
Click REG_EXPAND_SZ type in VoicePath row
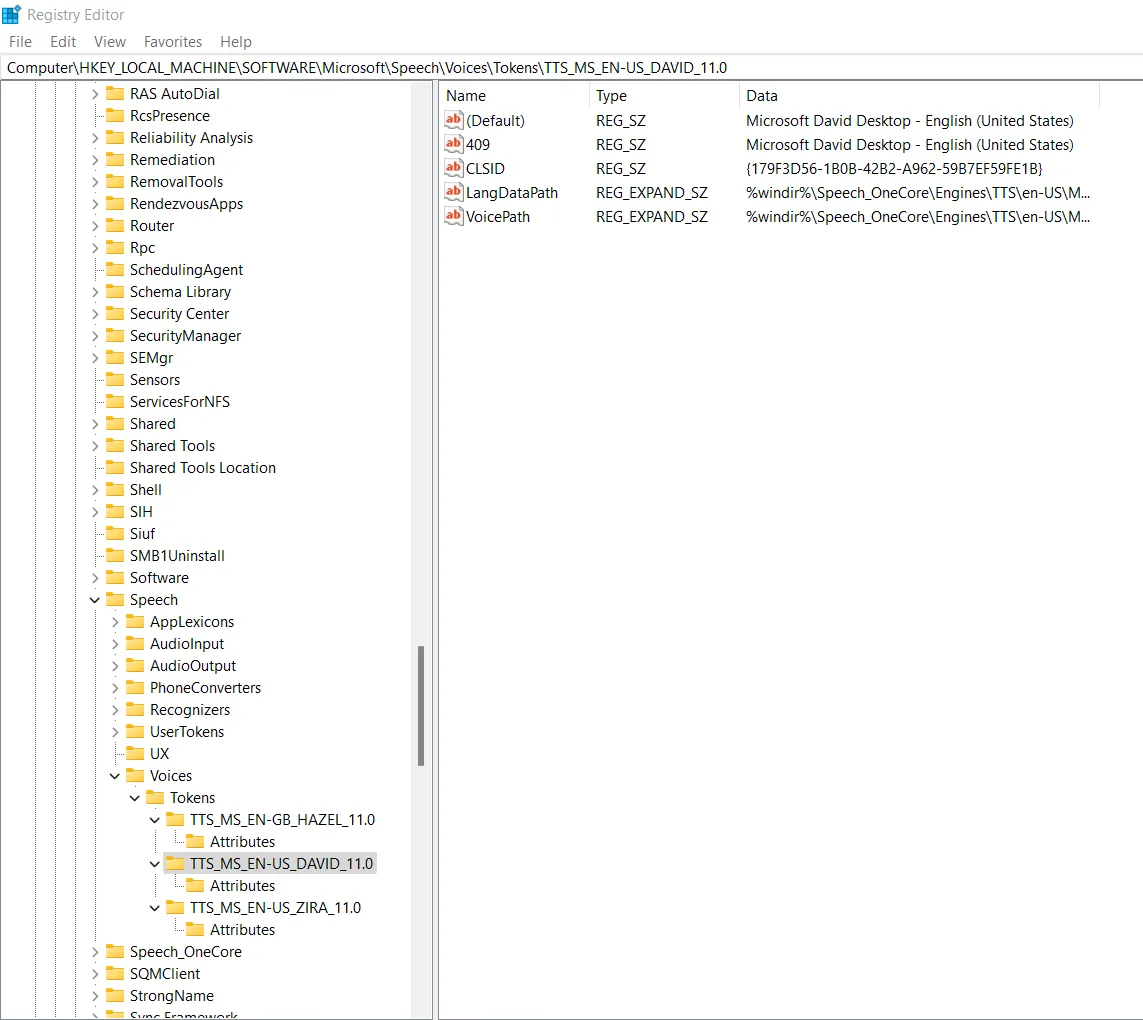tap(651, 217)
